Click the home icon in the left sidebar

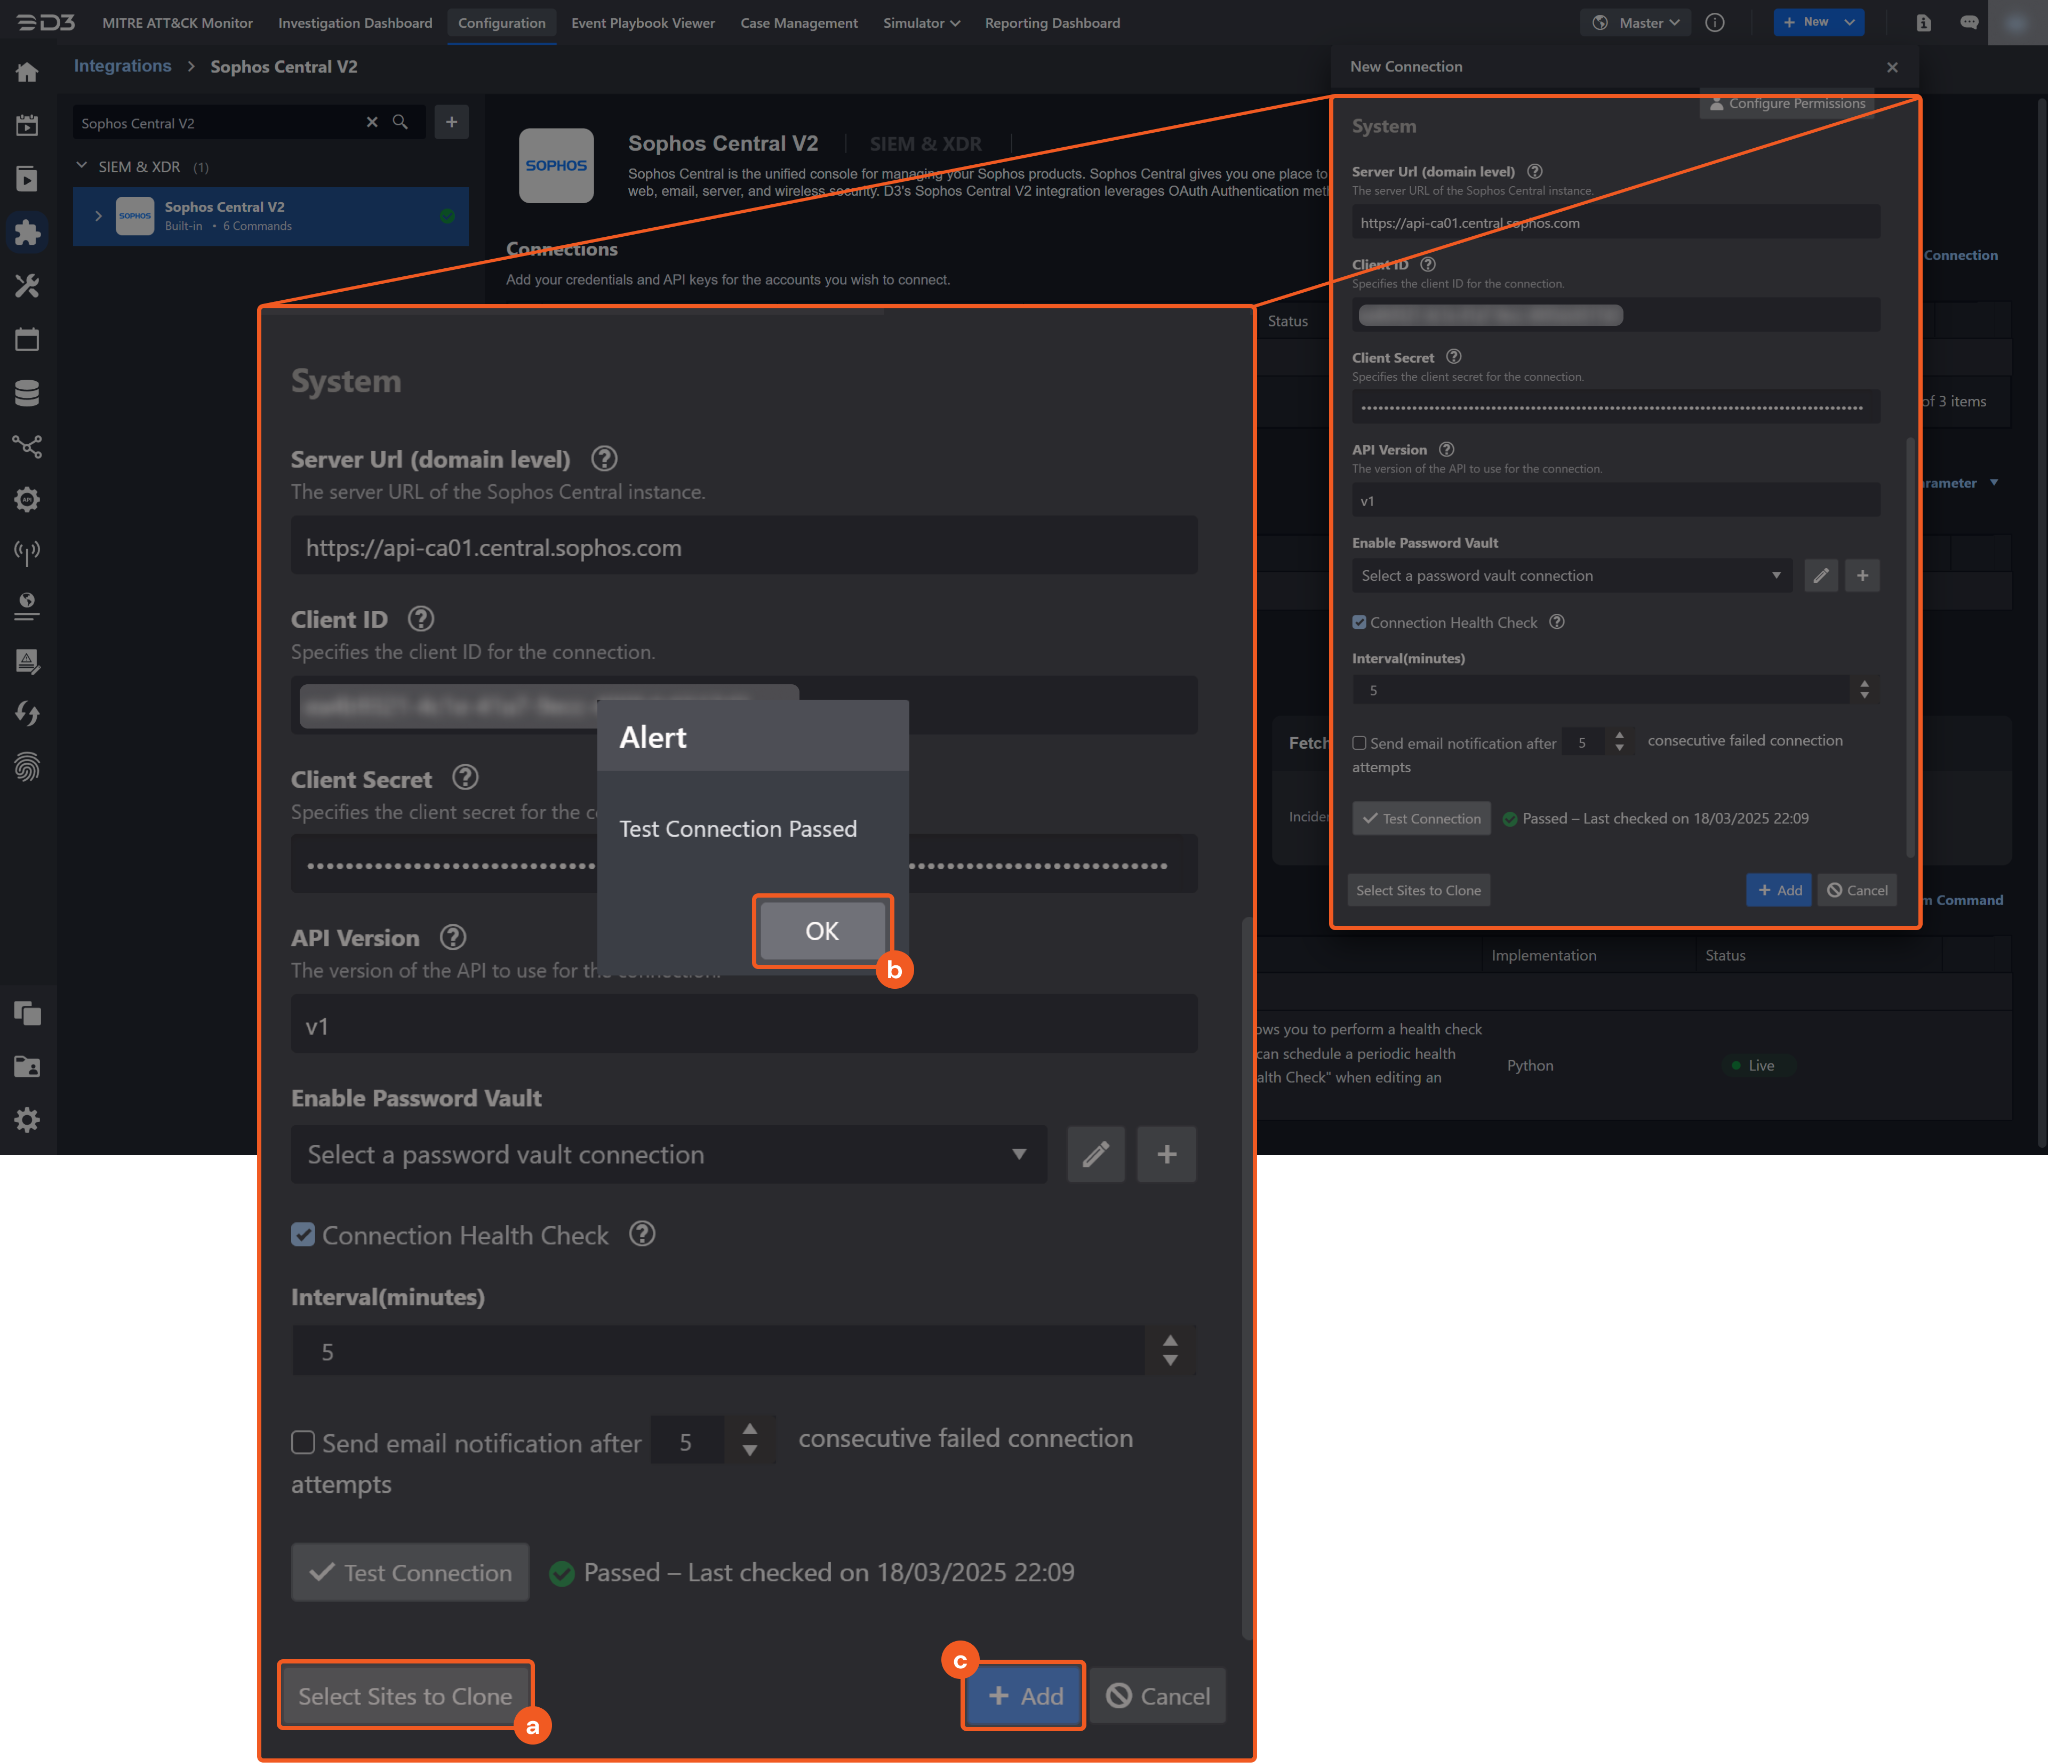coord(27,72)
